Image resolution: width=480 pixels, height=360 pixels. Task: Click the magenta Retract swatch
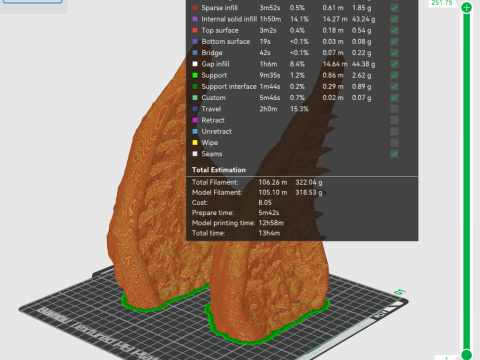click(x=195, y=120)
